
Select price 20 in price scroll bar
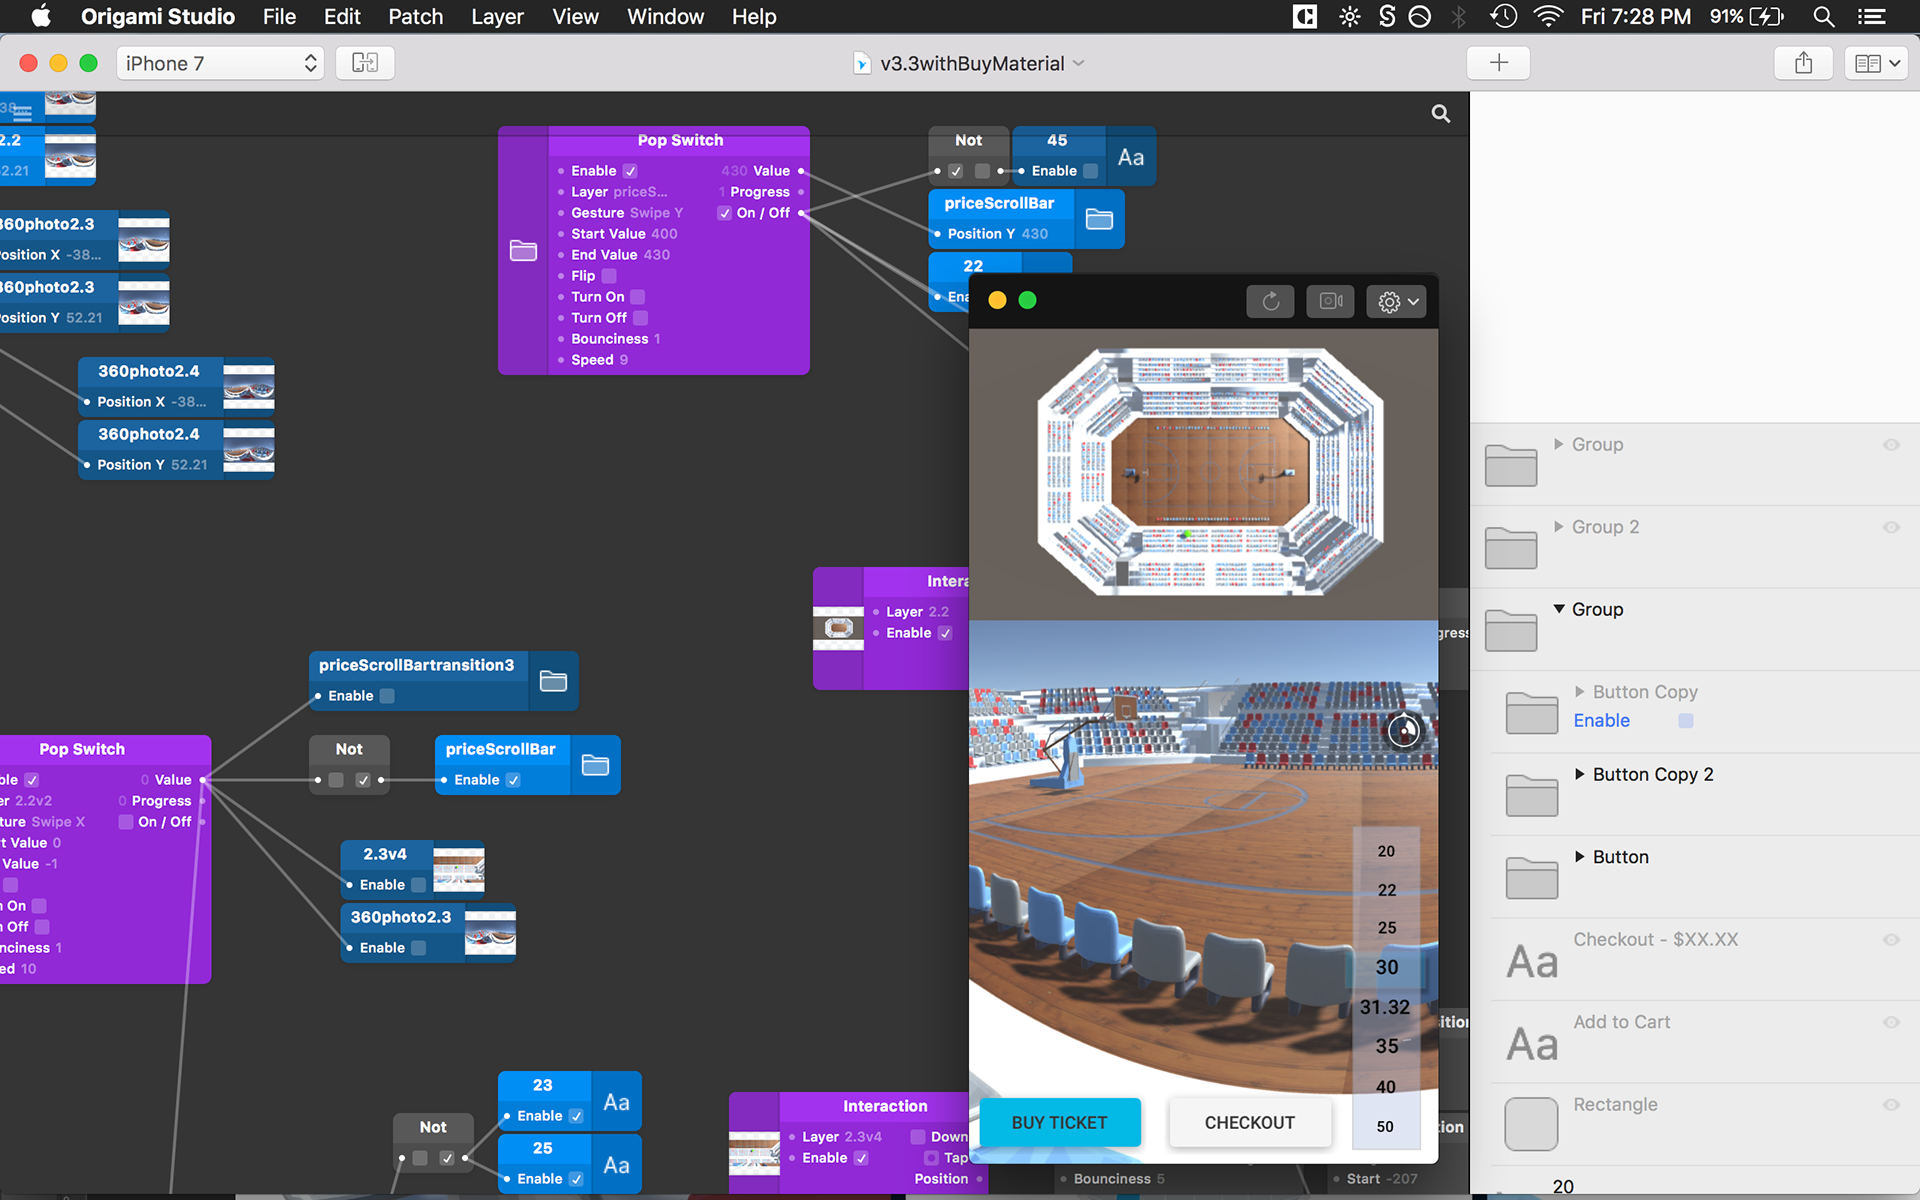(1386, 851)
